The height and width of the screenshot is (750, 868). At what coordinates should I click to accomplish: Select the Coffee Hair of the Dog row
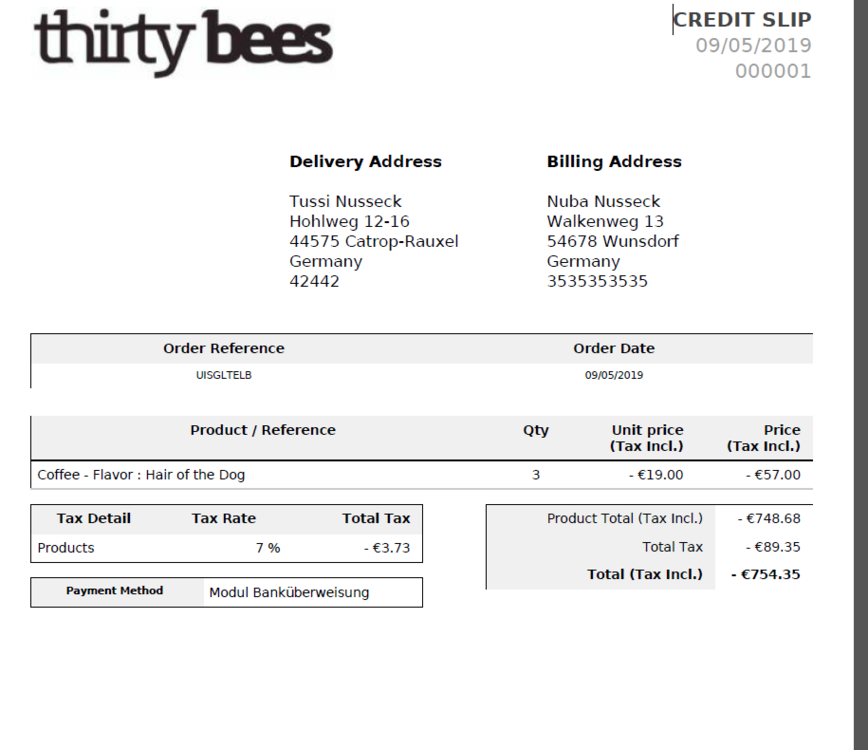pos(141,475)
